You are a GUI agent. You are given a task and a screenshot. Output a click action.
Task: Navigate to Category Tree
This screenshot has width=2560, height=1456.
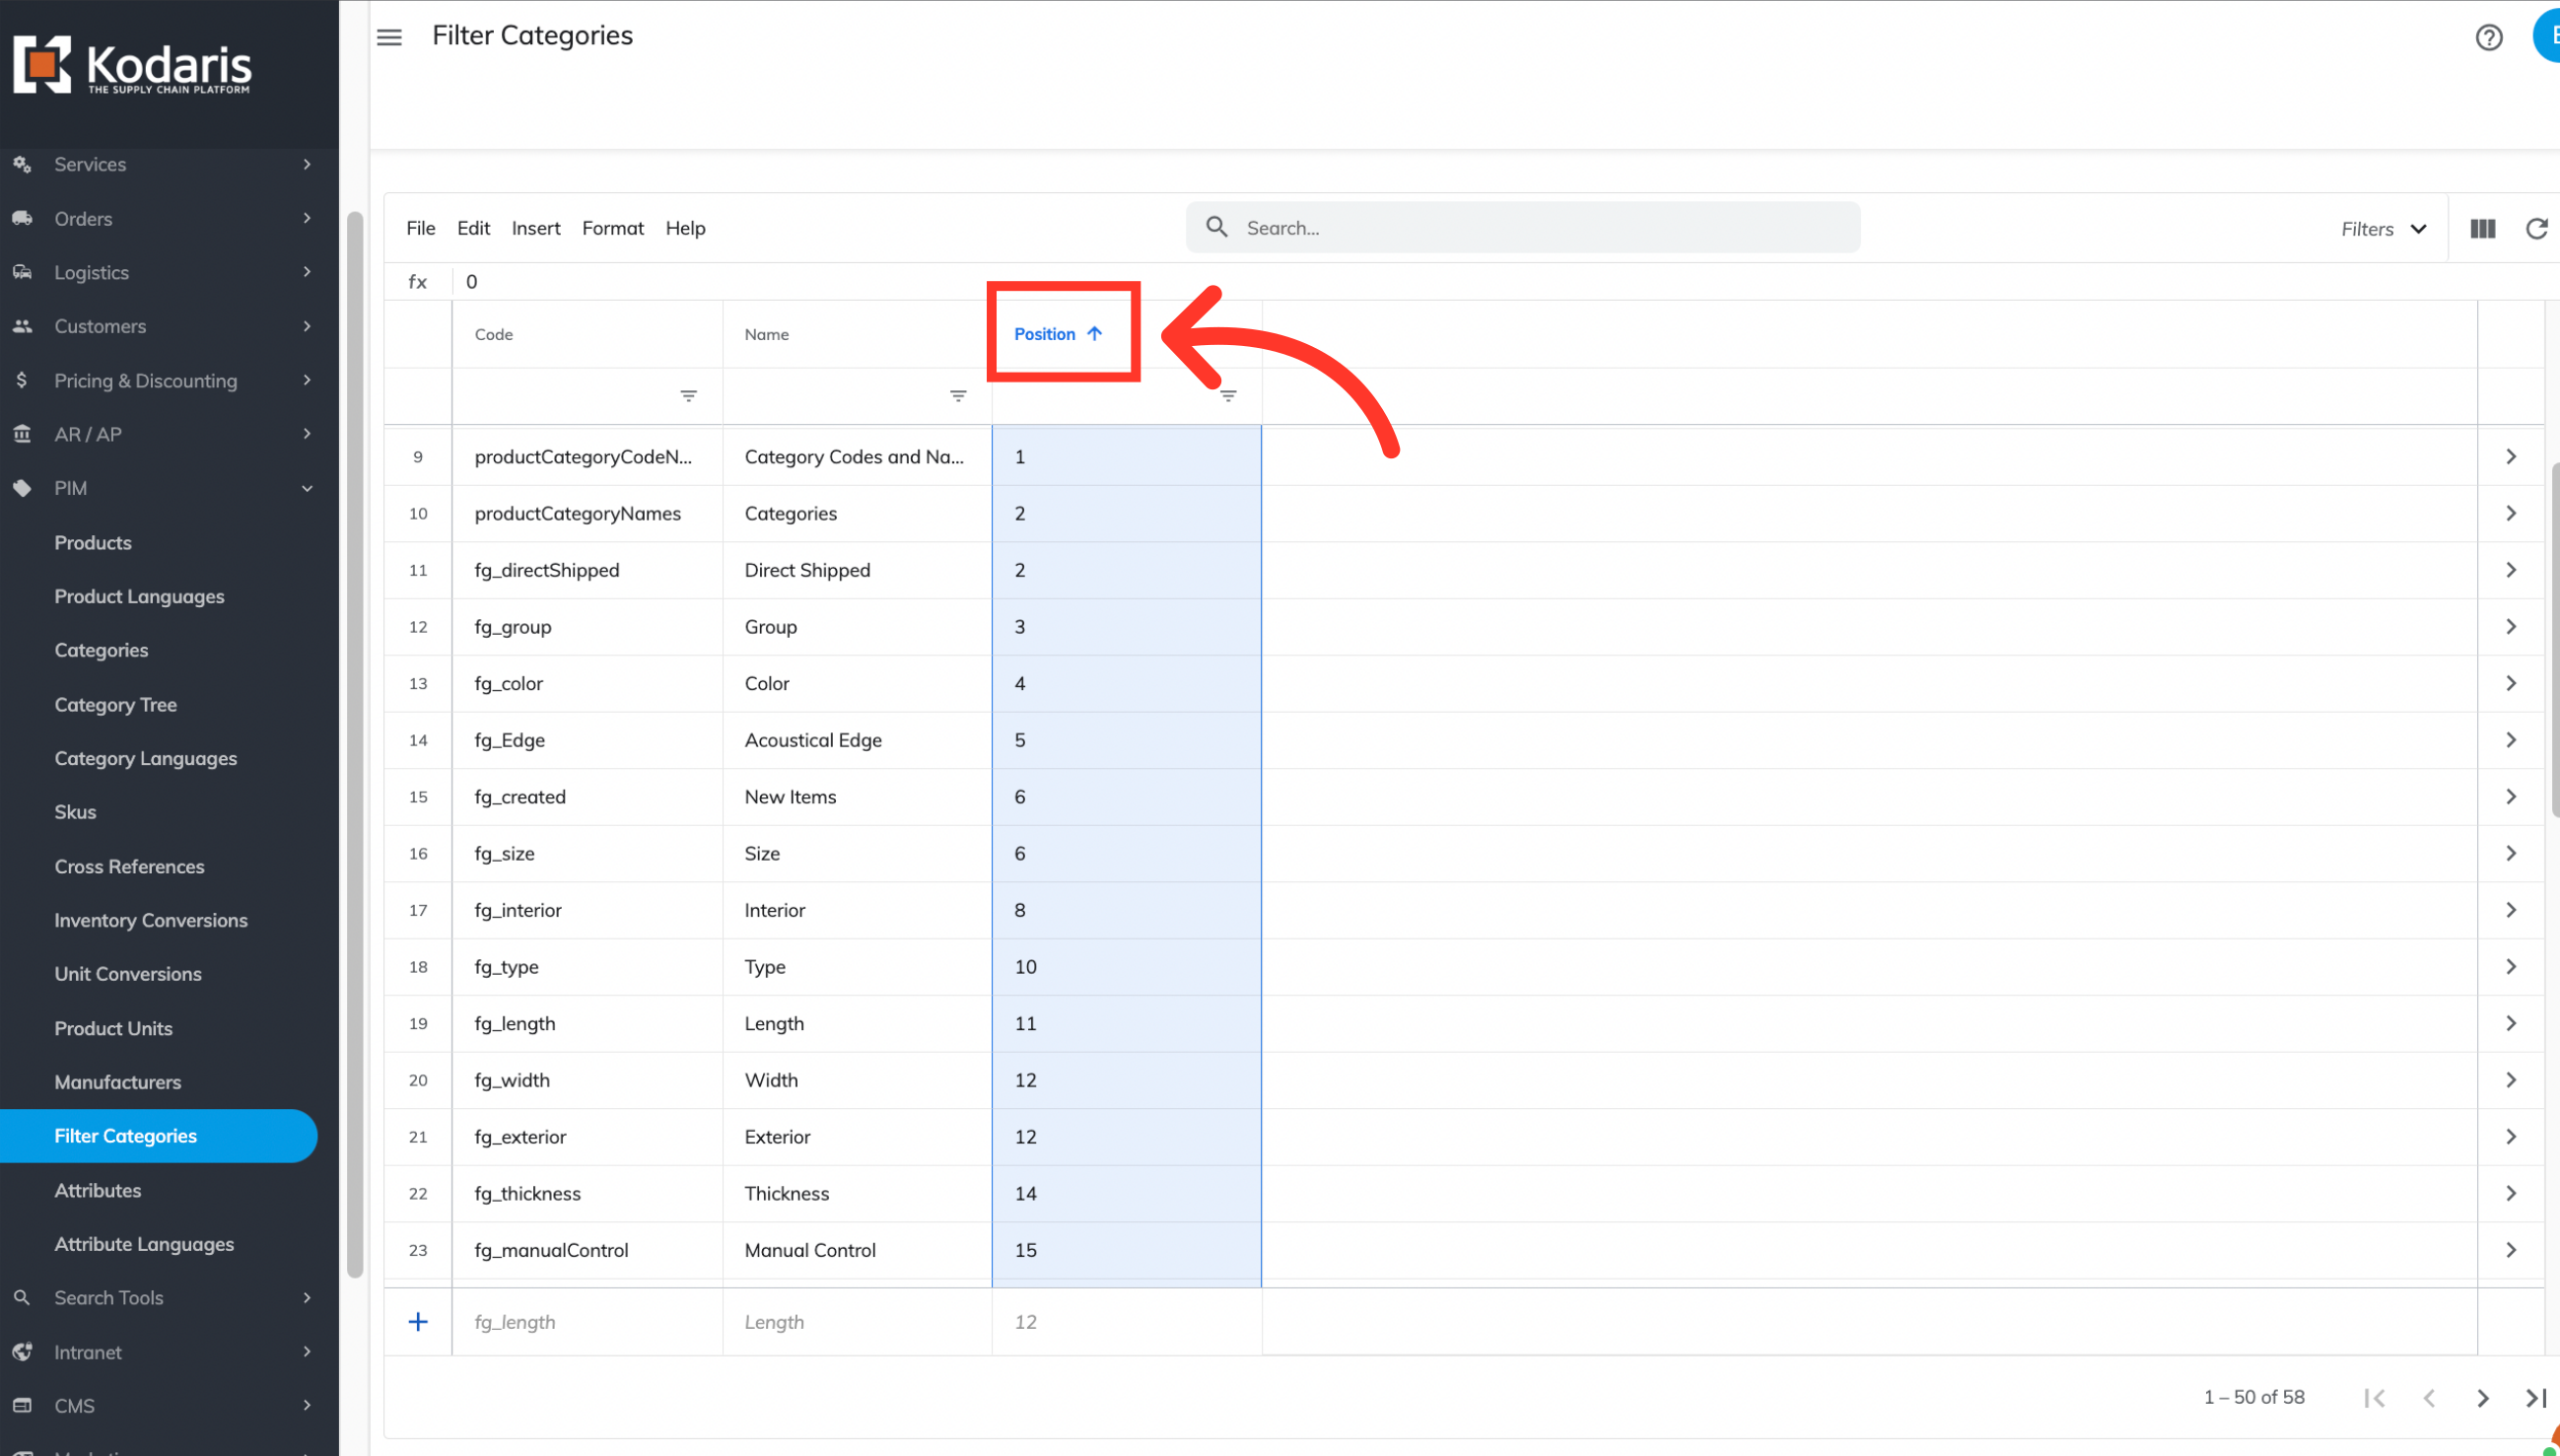[115, 704]
